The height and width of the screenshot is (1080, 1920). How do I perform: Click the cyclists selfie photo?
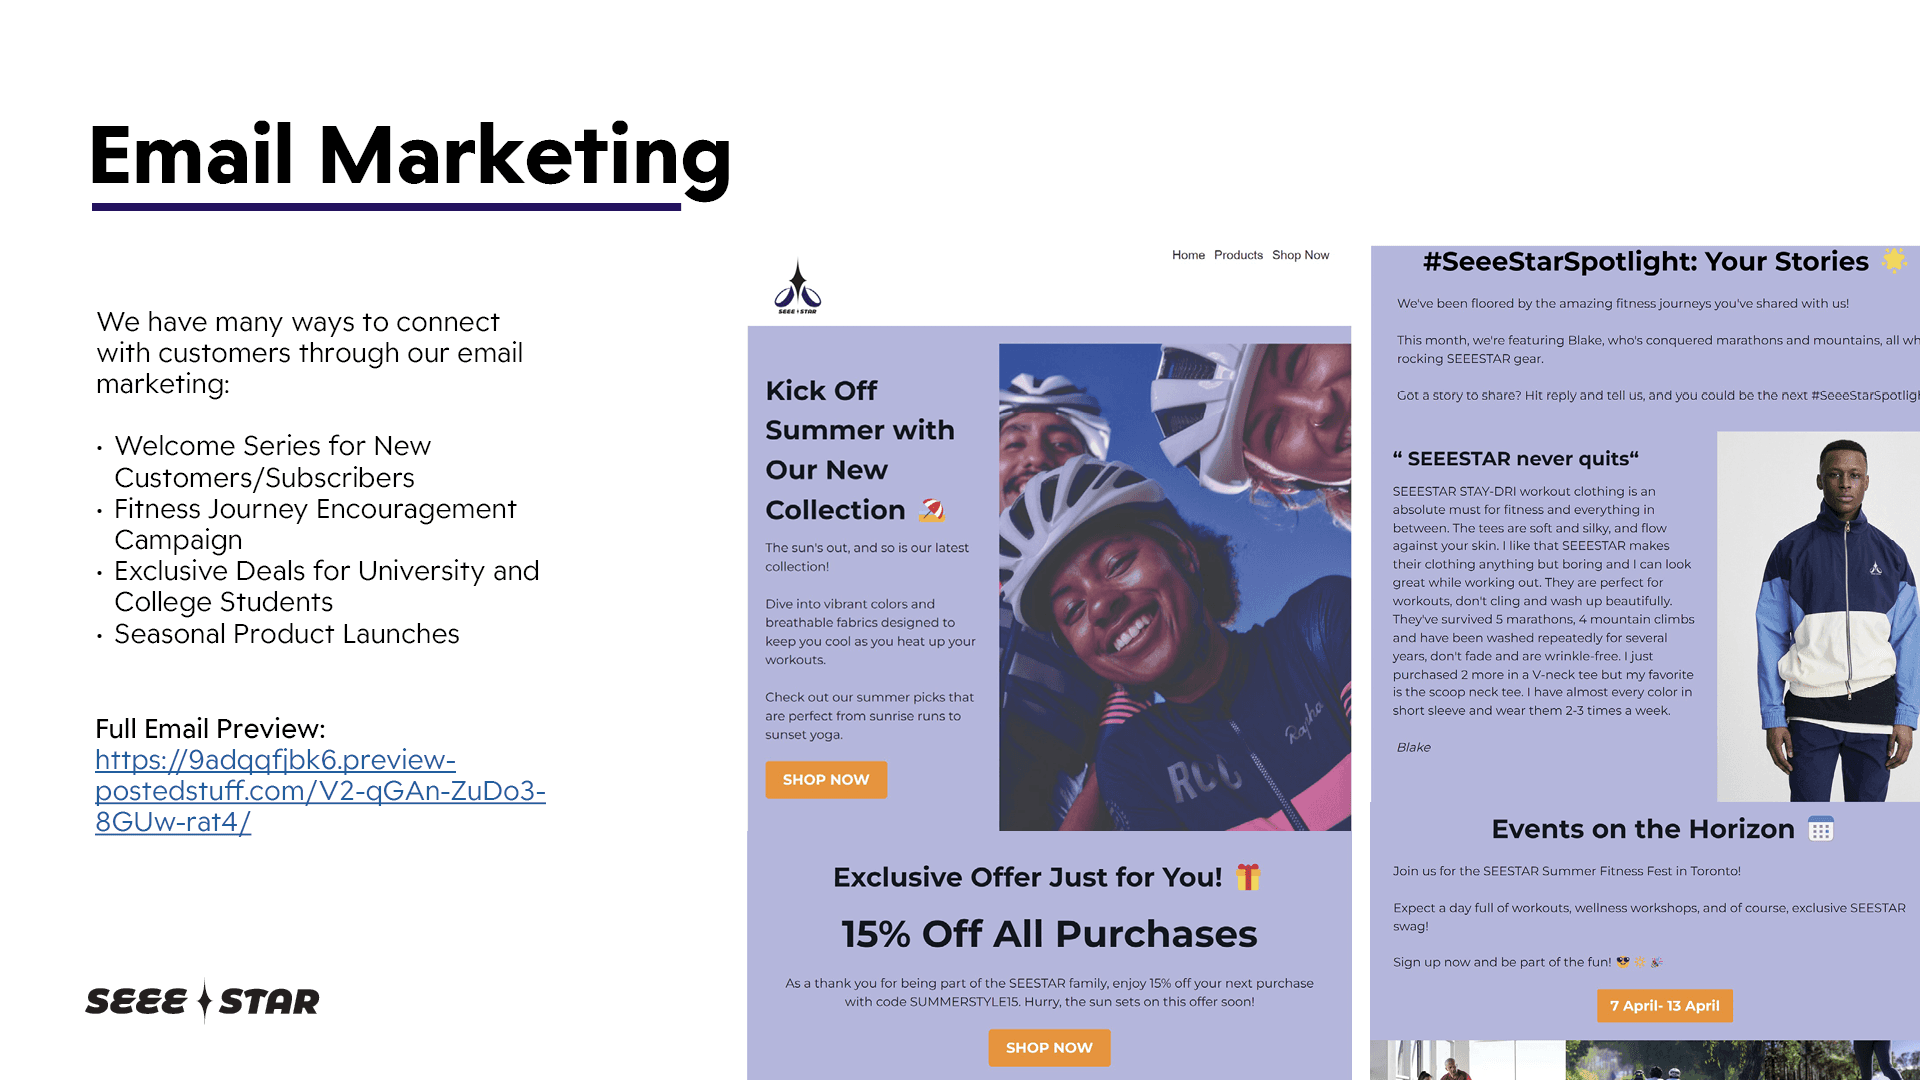click(1175, 587)
